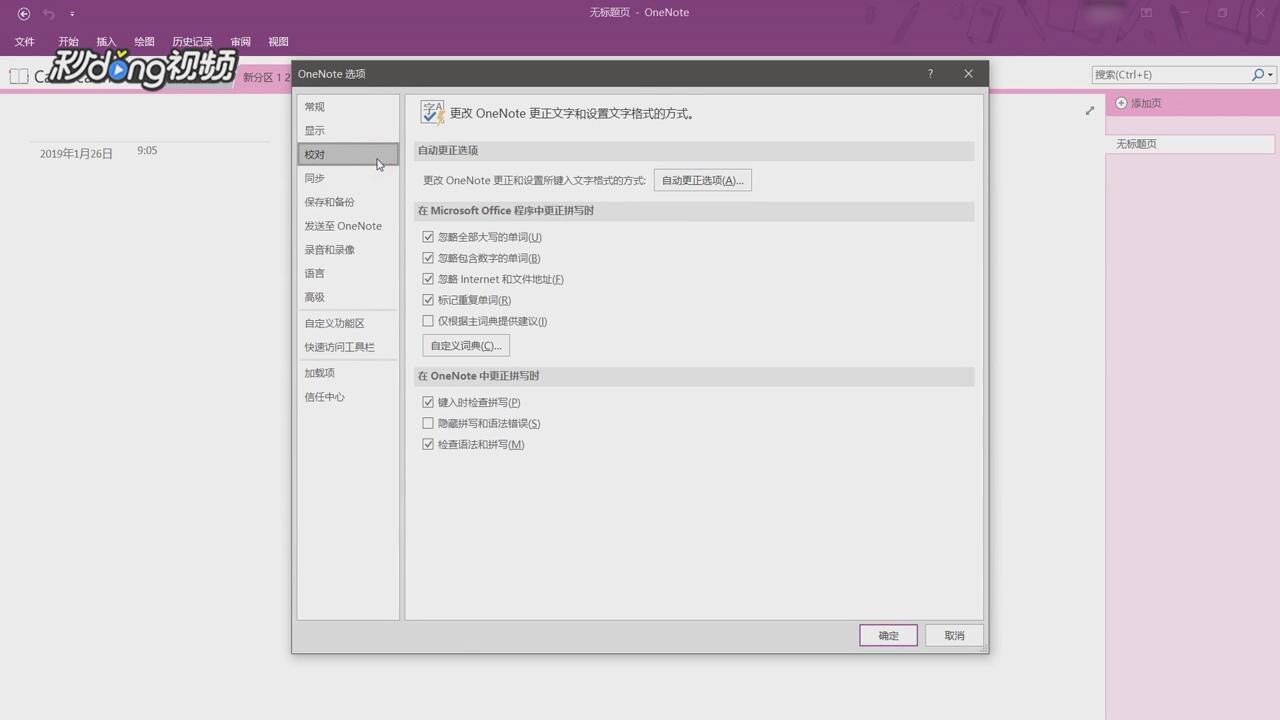Click the add page plus icon

click(1121, 103)
